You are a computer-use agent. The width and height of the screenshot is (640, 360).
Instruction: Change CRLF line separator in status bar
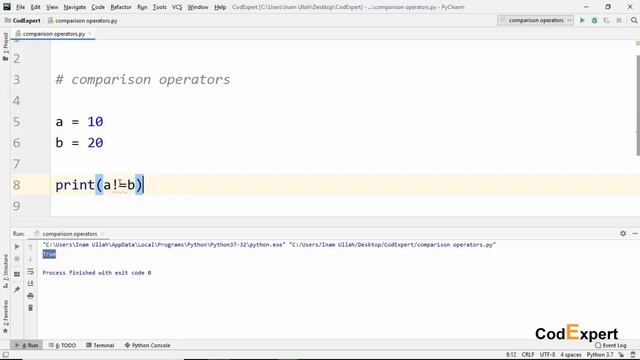click(528, 355)
